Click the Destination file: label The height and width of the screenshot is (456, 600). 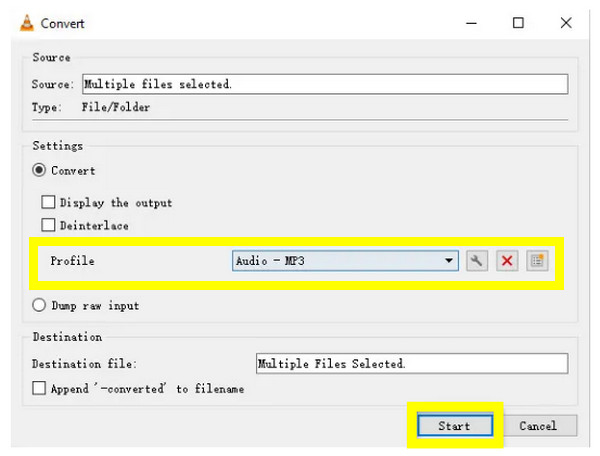pos(84,363)
